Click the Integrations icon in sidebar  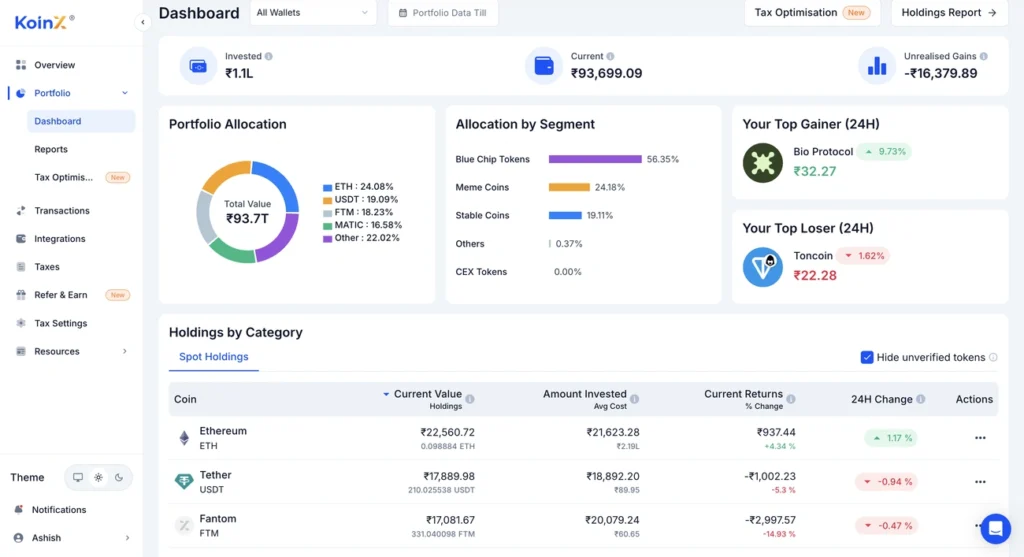coord(21,239)
